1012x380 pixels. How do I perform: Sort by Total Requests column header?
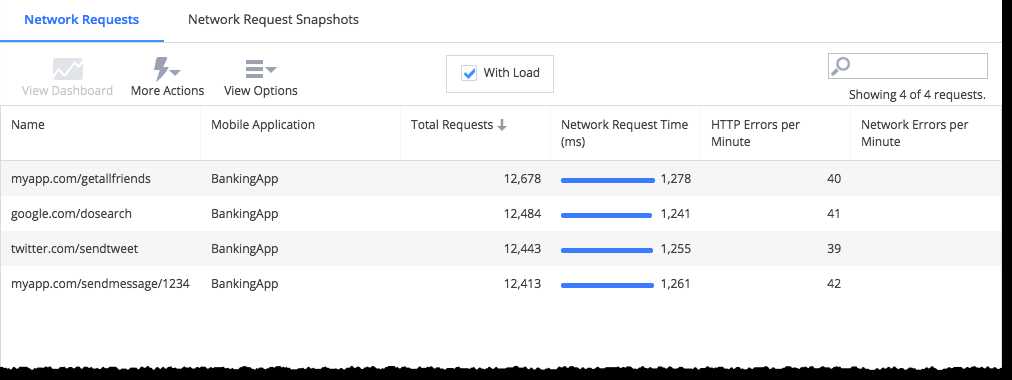(452, 125)
